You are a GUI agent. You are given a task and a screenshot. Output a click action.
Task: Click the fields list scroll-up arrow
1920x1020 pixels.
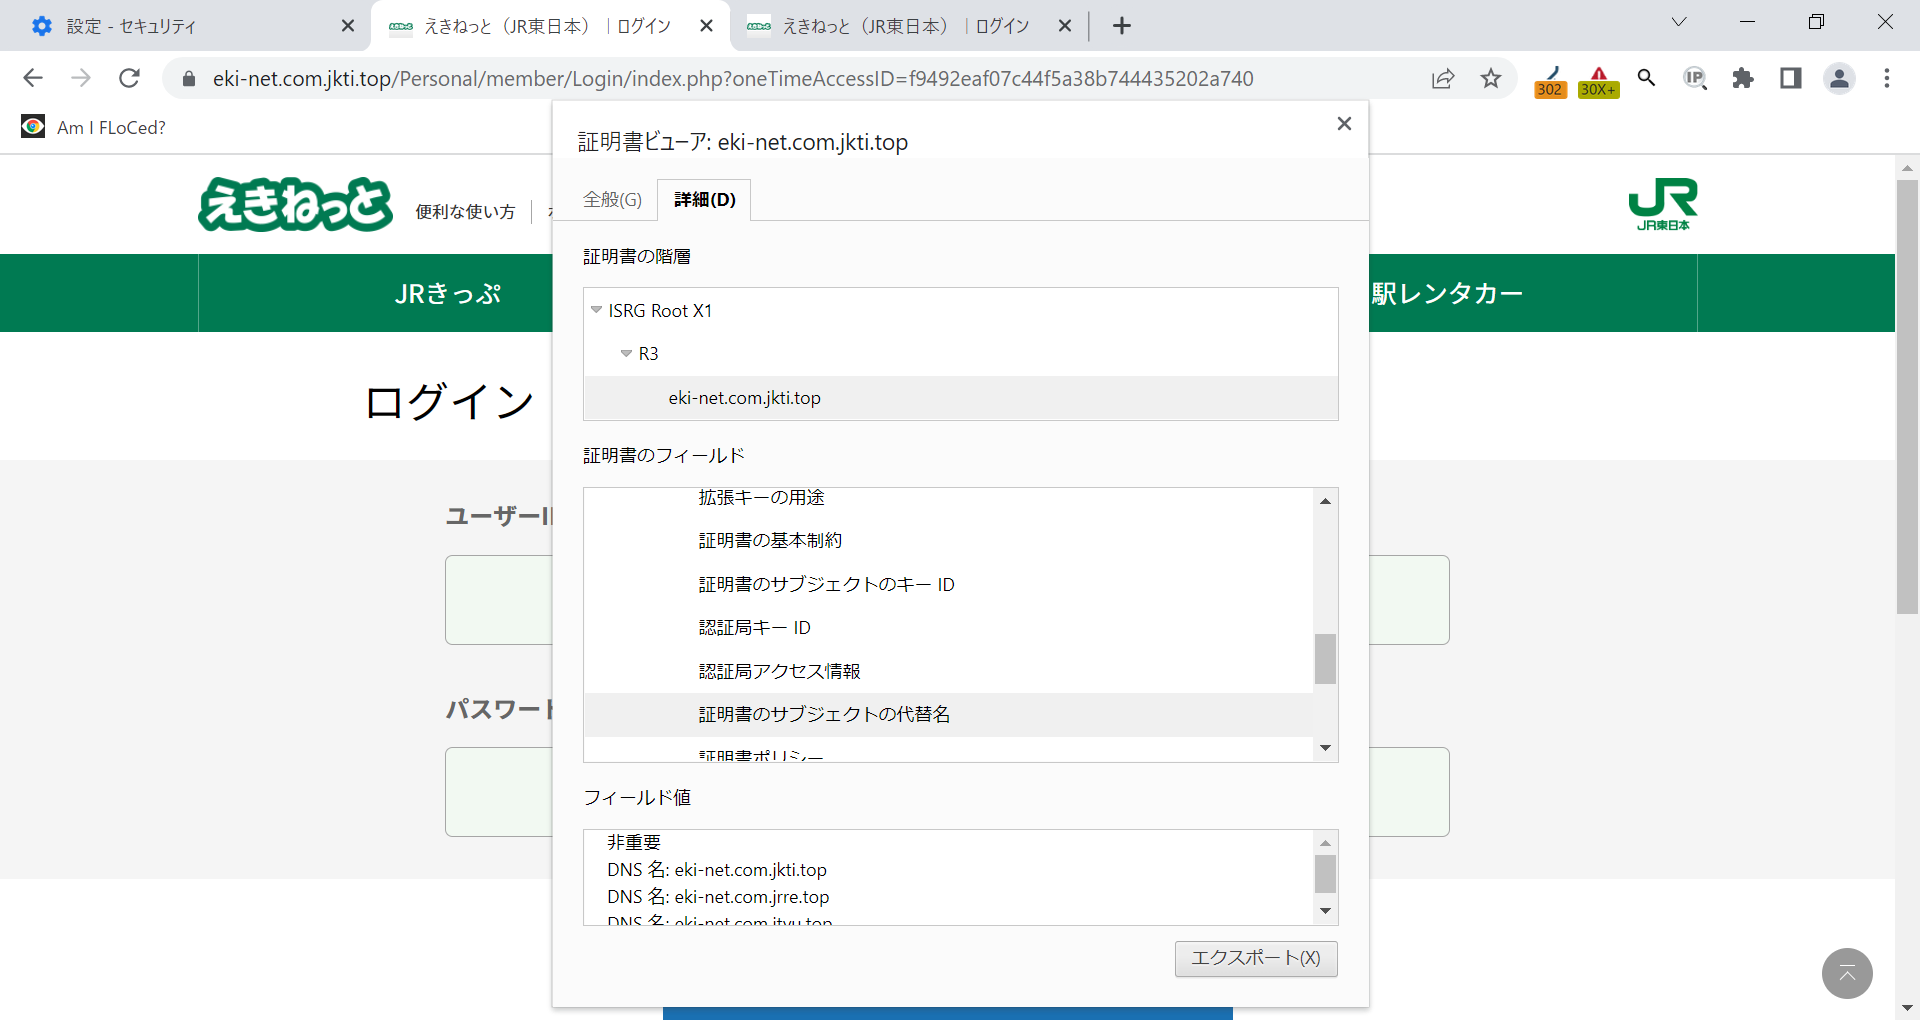[1325, 501]
